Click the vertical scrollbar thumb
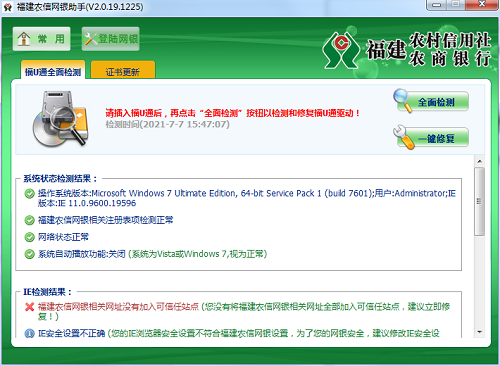This screenshot has width=500, height=366. click(x=480, y=202)
